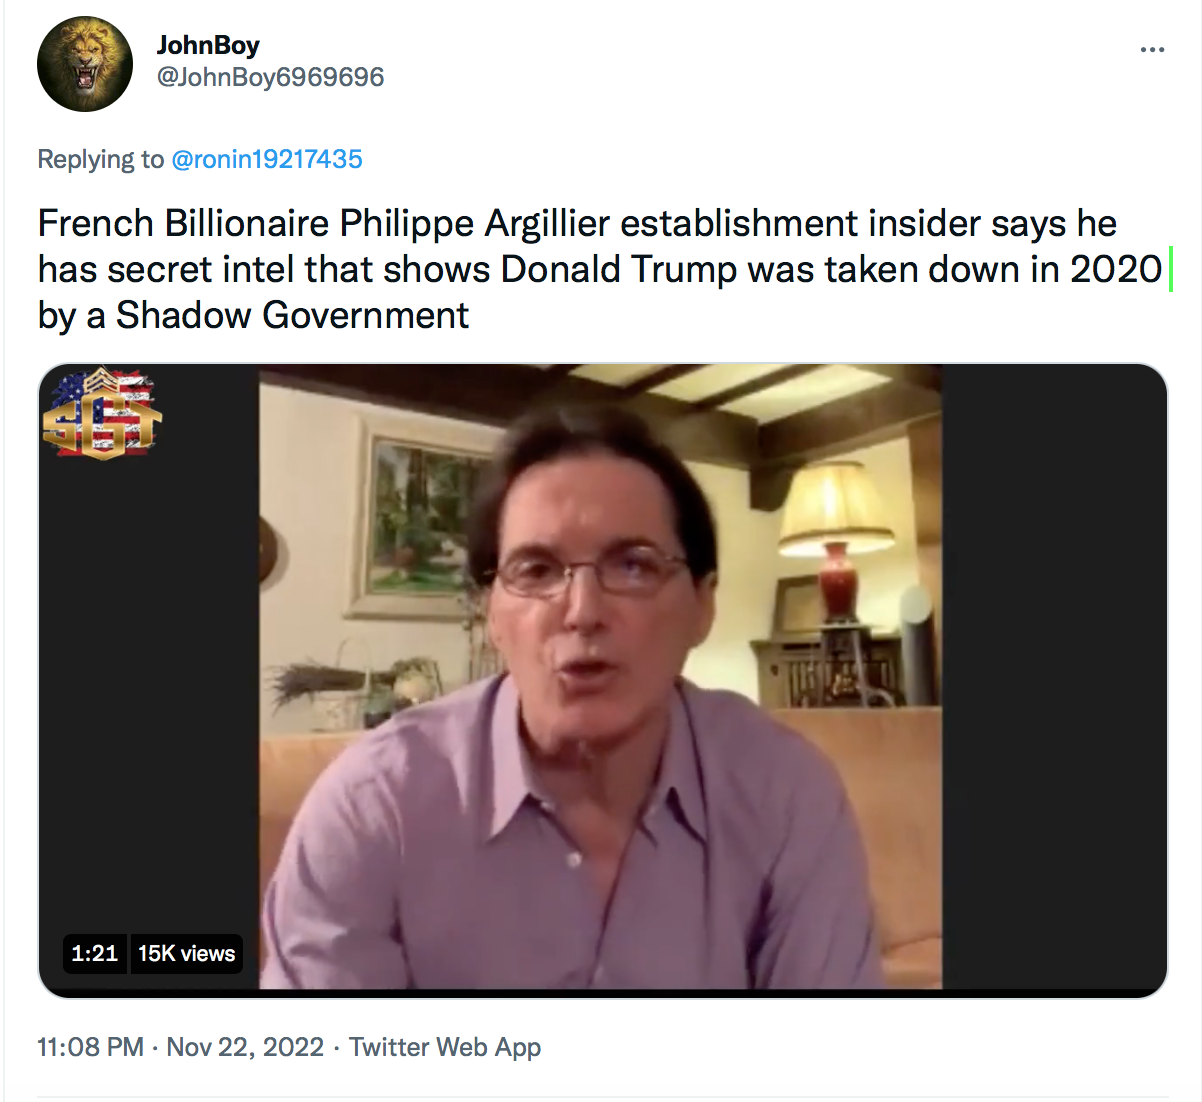Click the 1:21 video duration badge
Image resolution: width=1202 pixels, height=1102 pixels.
[x=95, y=953]
